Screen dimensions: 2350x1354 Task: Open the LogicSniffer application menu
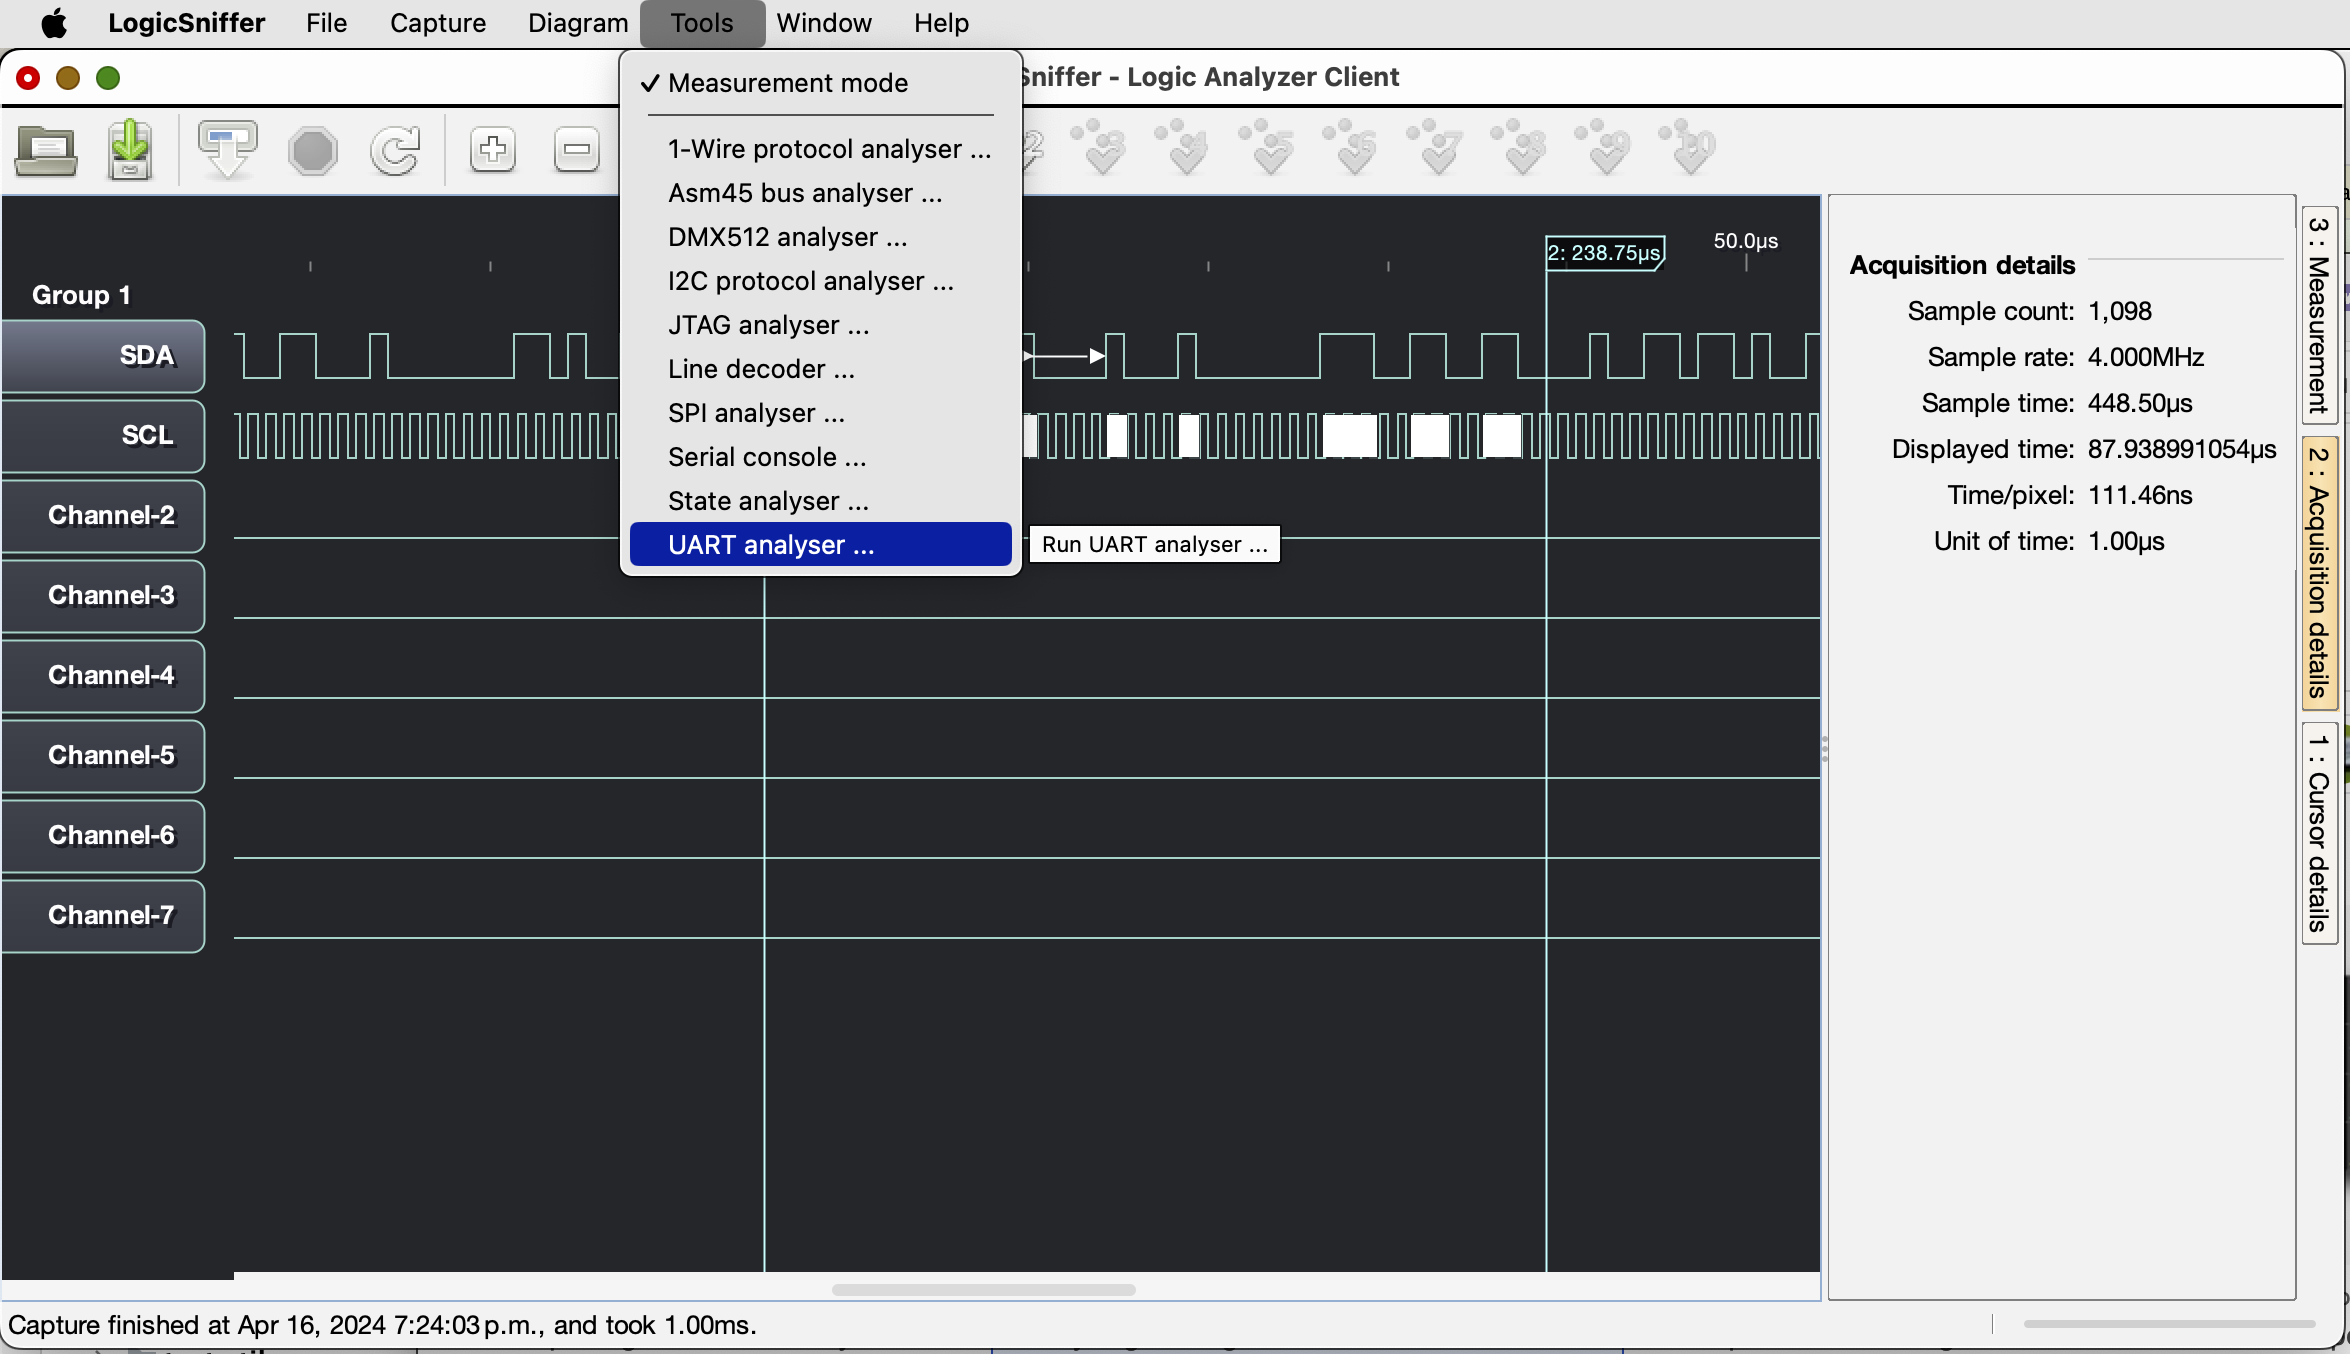tap(186, 22)
